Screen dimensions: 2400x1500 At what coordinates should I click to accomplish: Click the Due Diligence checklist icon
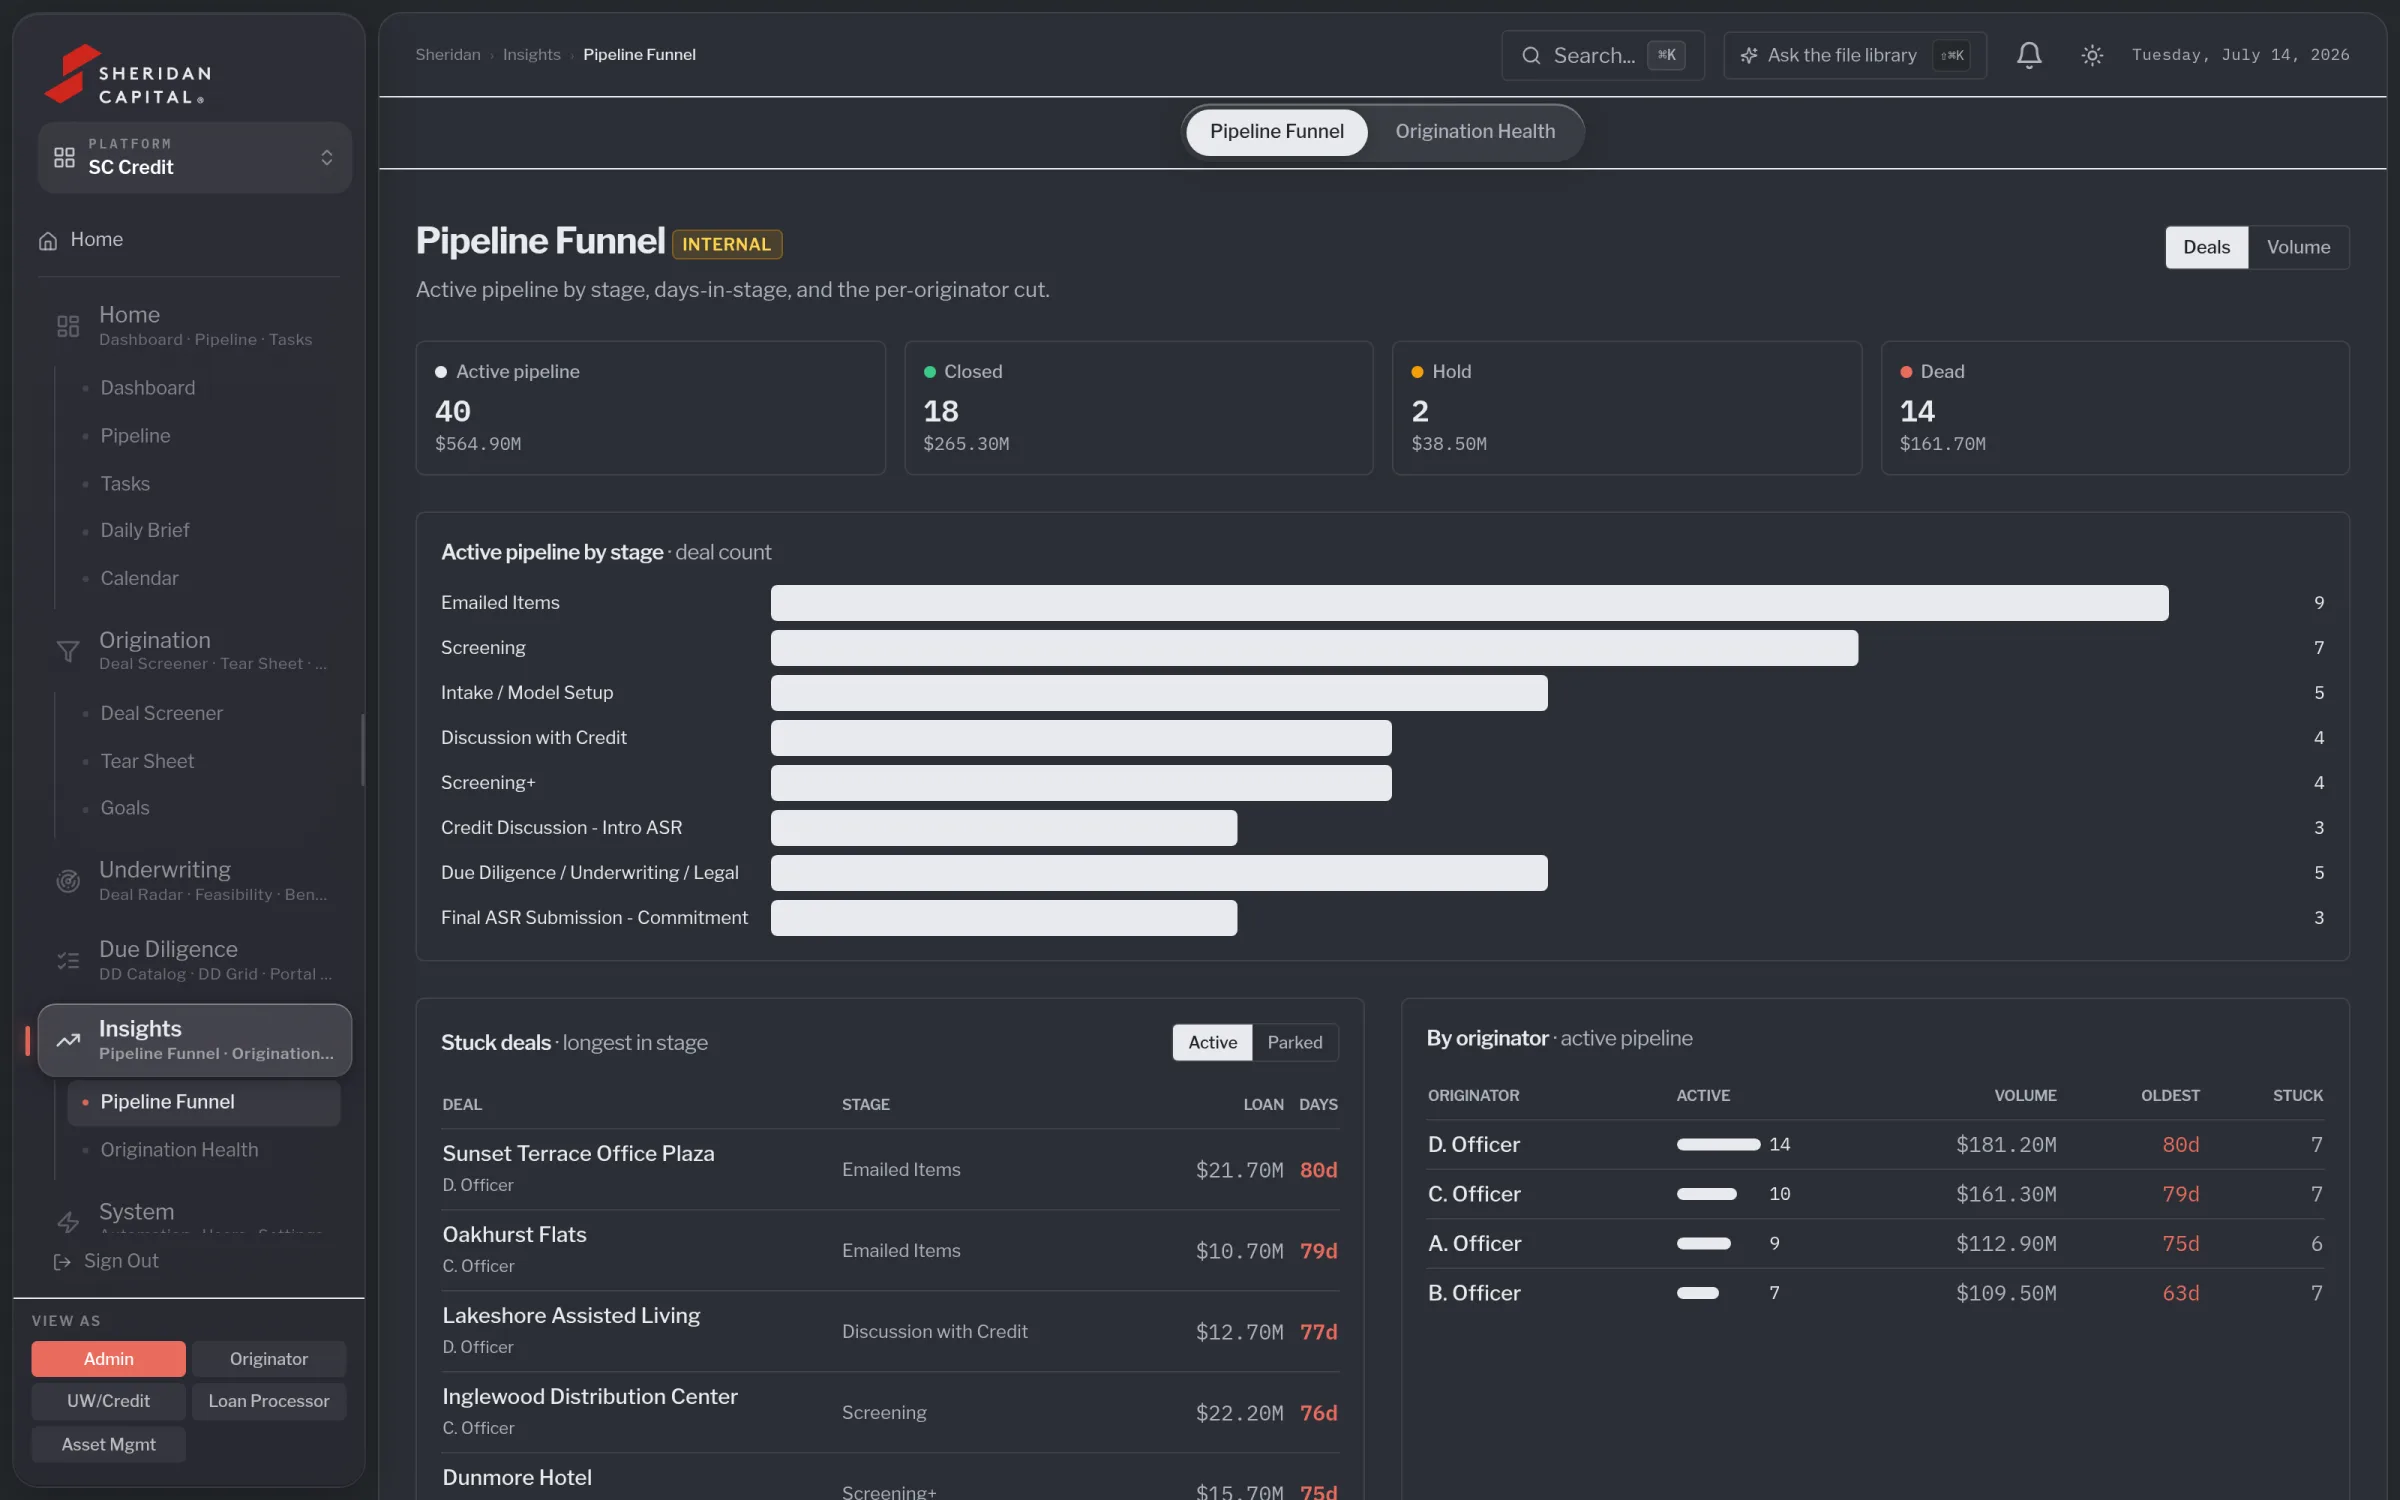tap(68, 960)
